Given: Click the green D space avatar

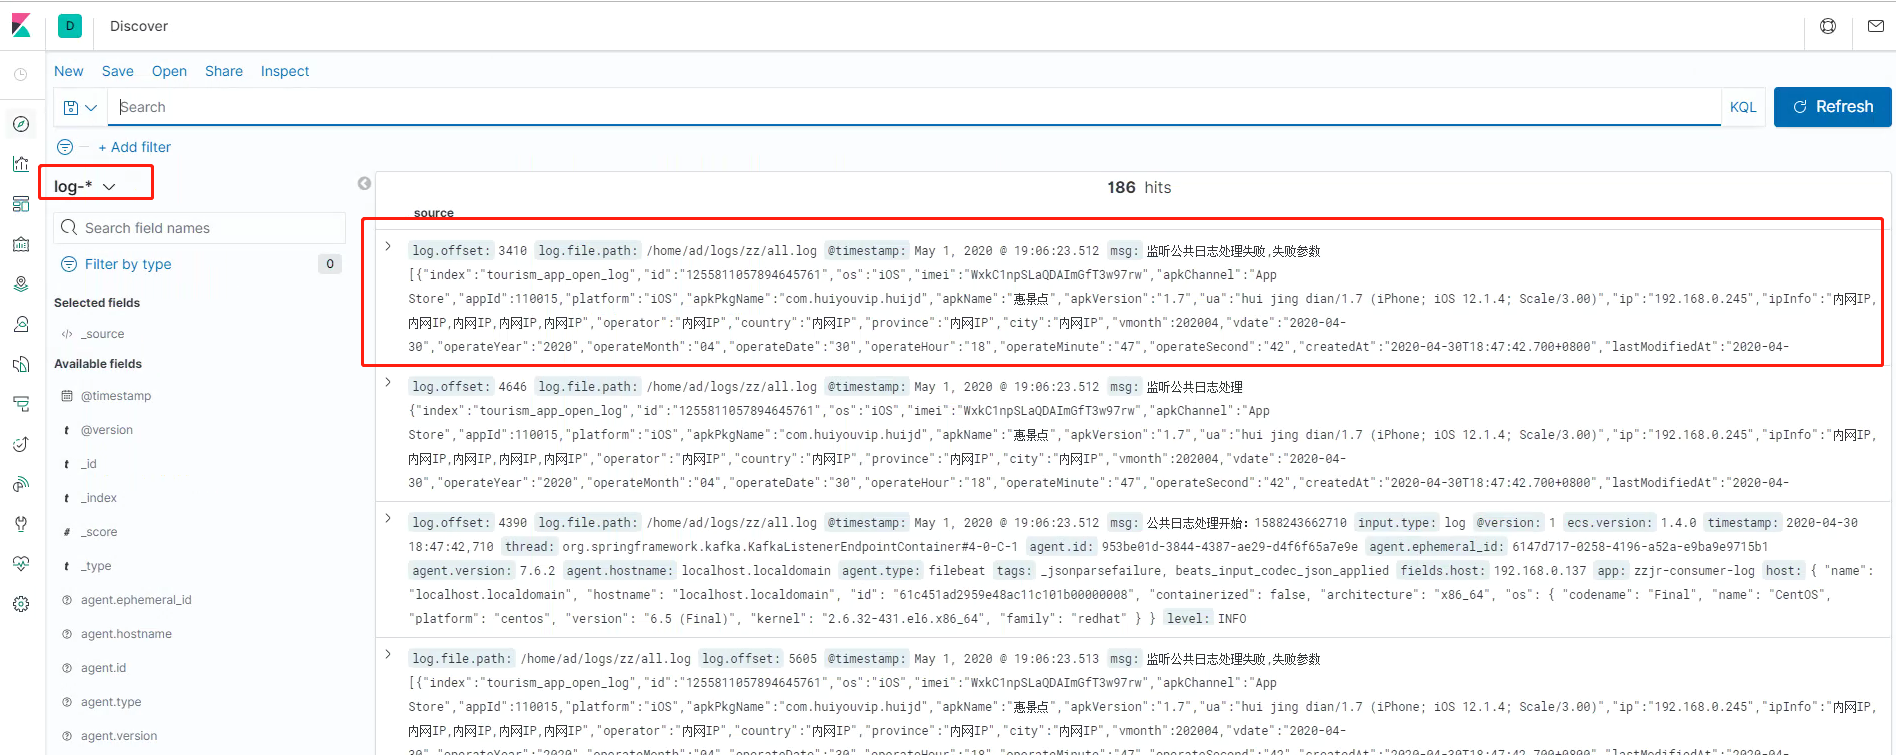Looking at the screenshot, I should click(x=70, y=26).
